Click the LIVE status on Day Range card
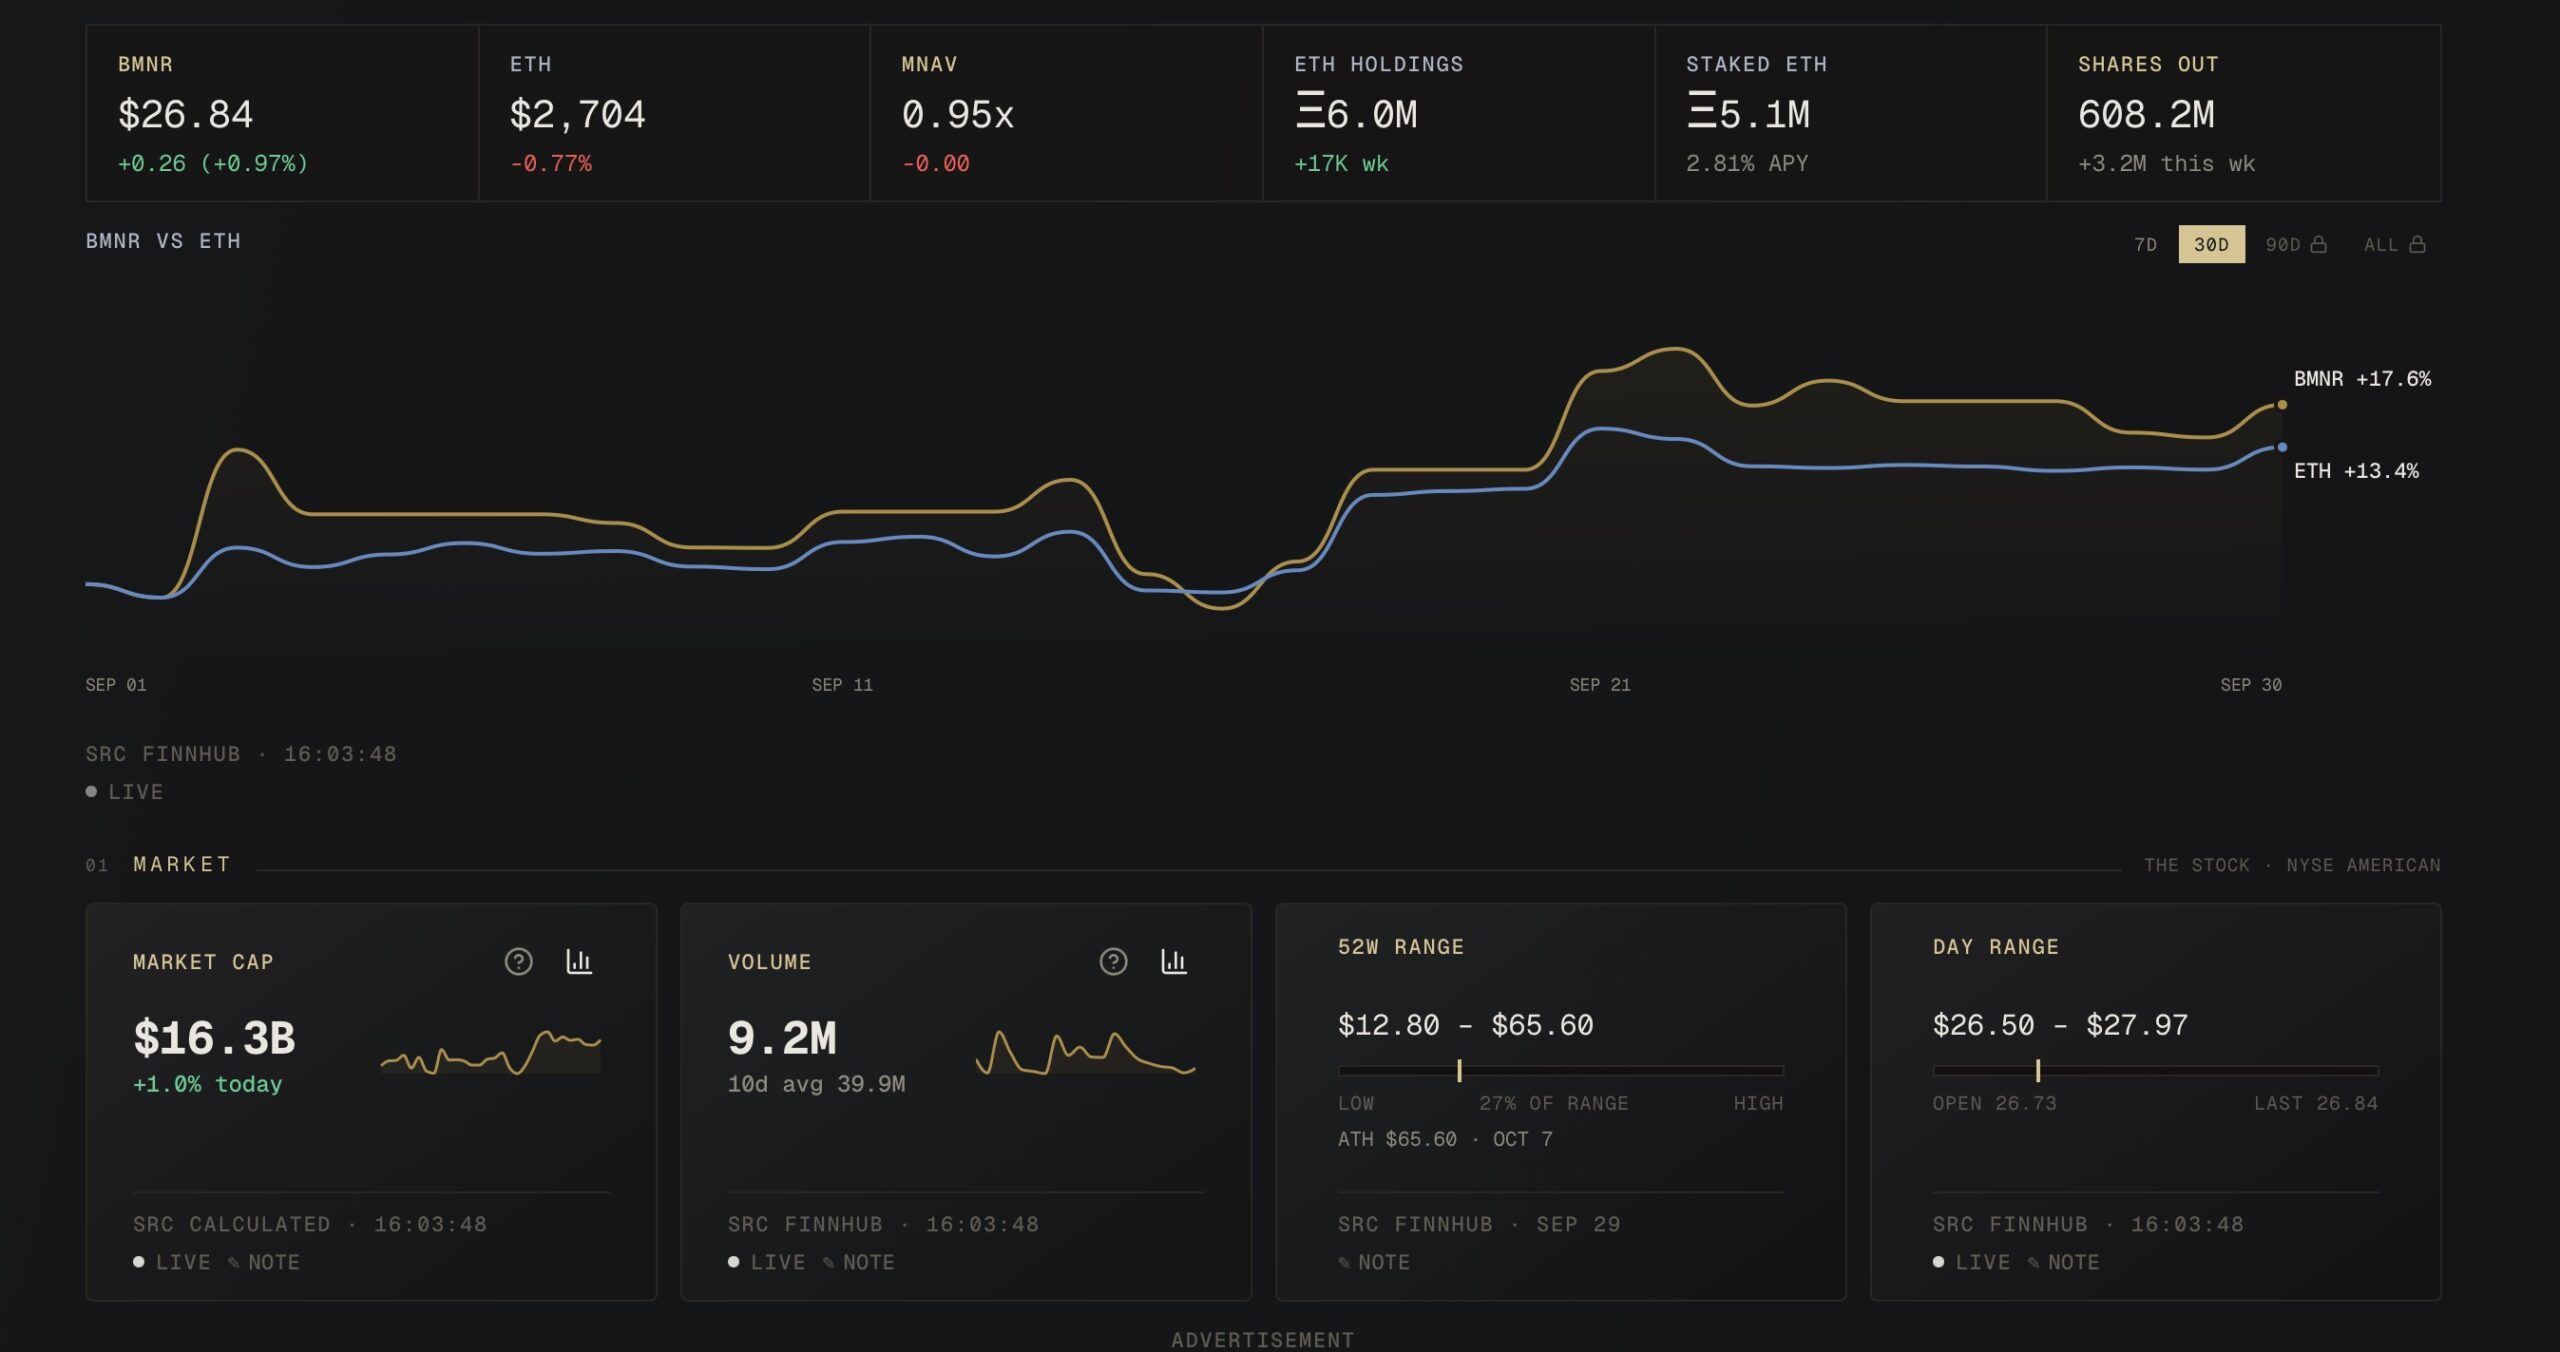 coord(1971,1262)
